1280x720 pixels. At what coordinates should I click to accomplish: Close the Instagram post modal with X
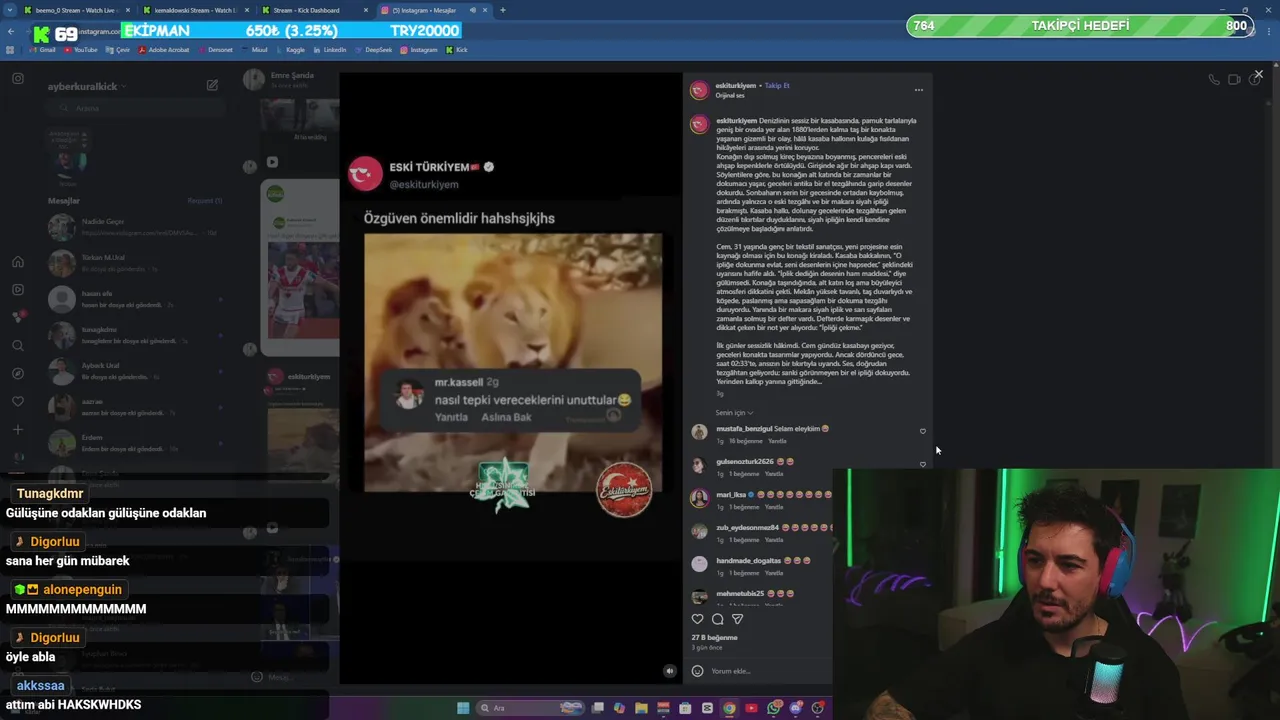coord(1258,74)
